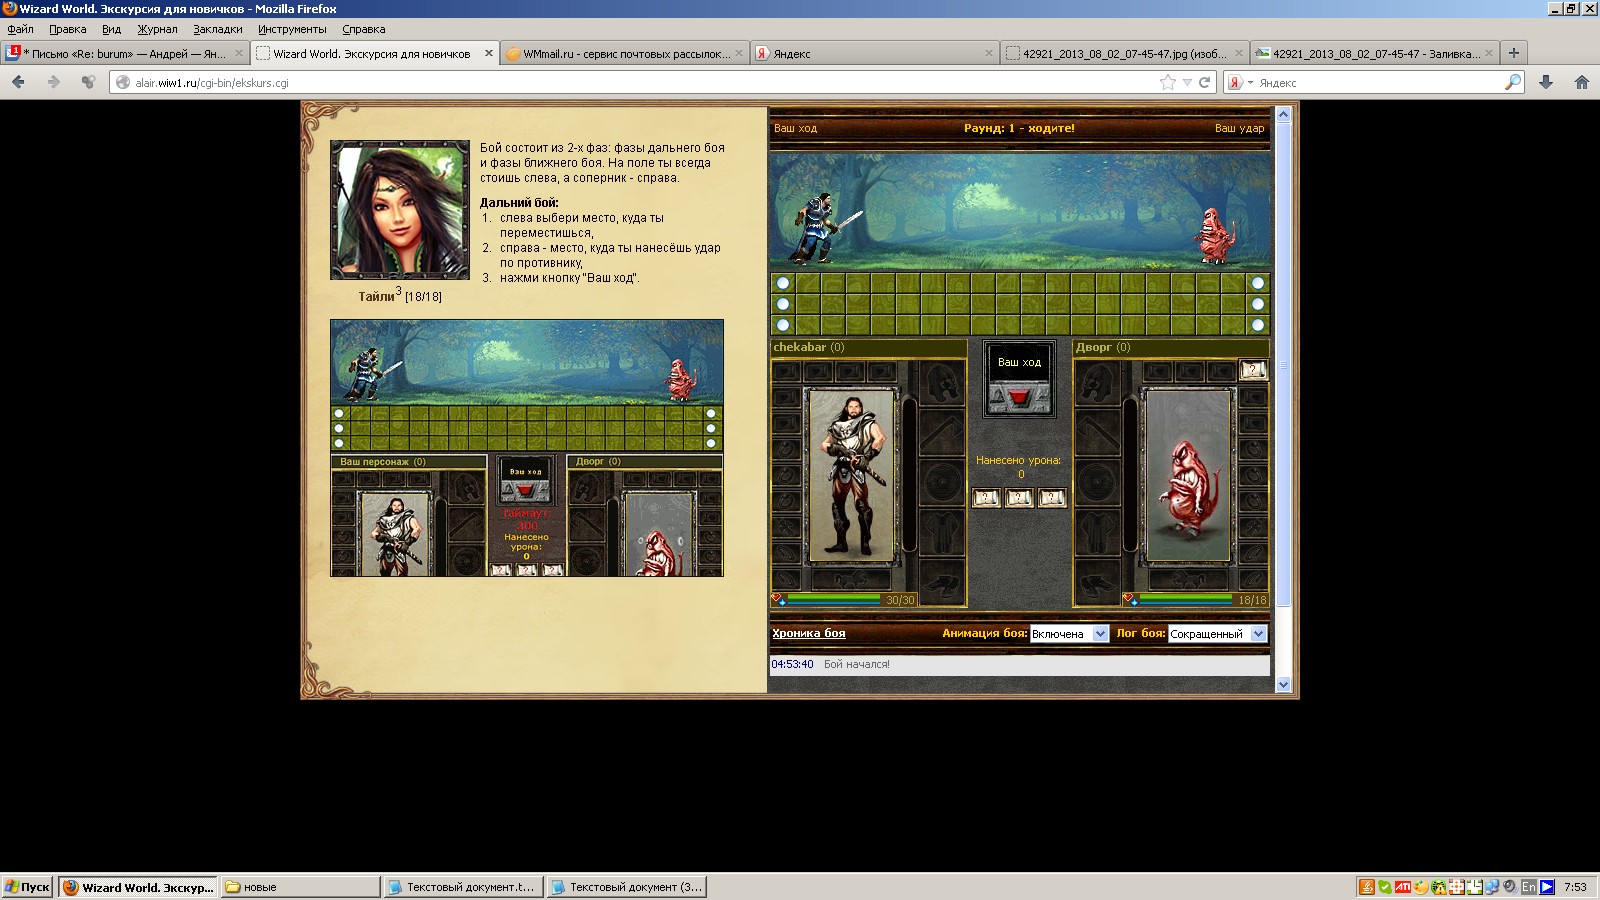
Task: Reload the current page
Action: (x=1205, y=82)
